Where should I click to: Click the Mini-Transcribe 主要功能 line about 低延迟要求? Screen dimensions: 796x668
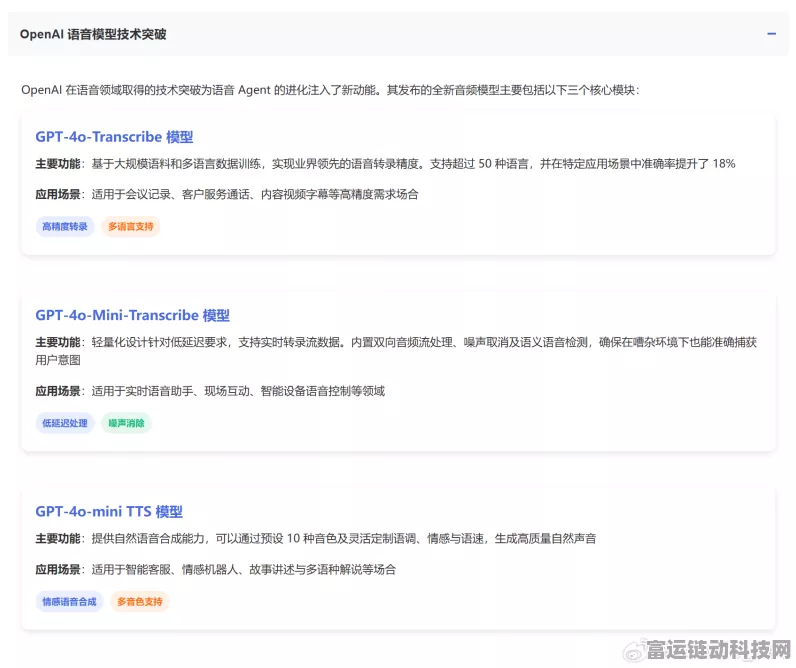point(396,342)
